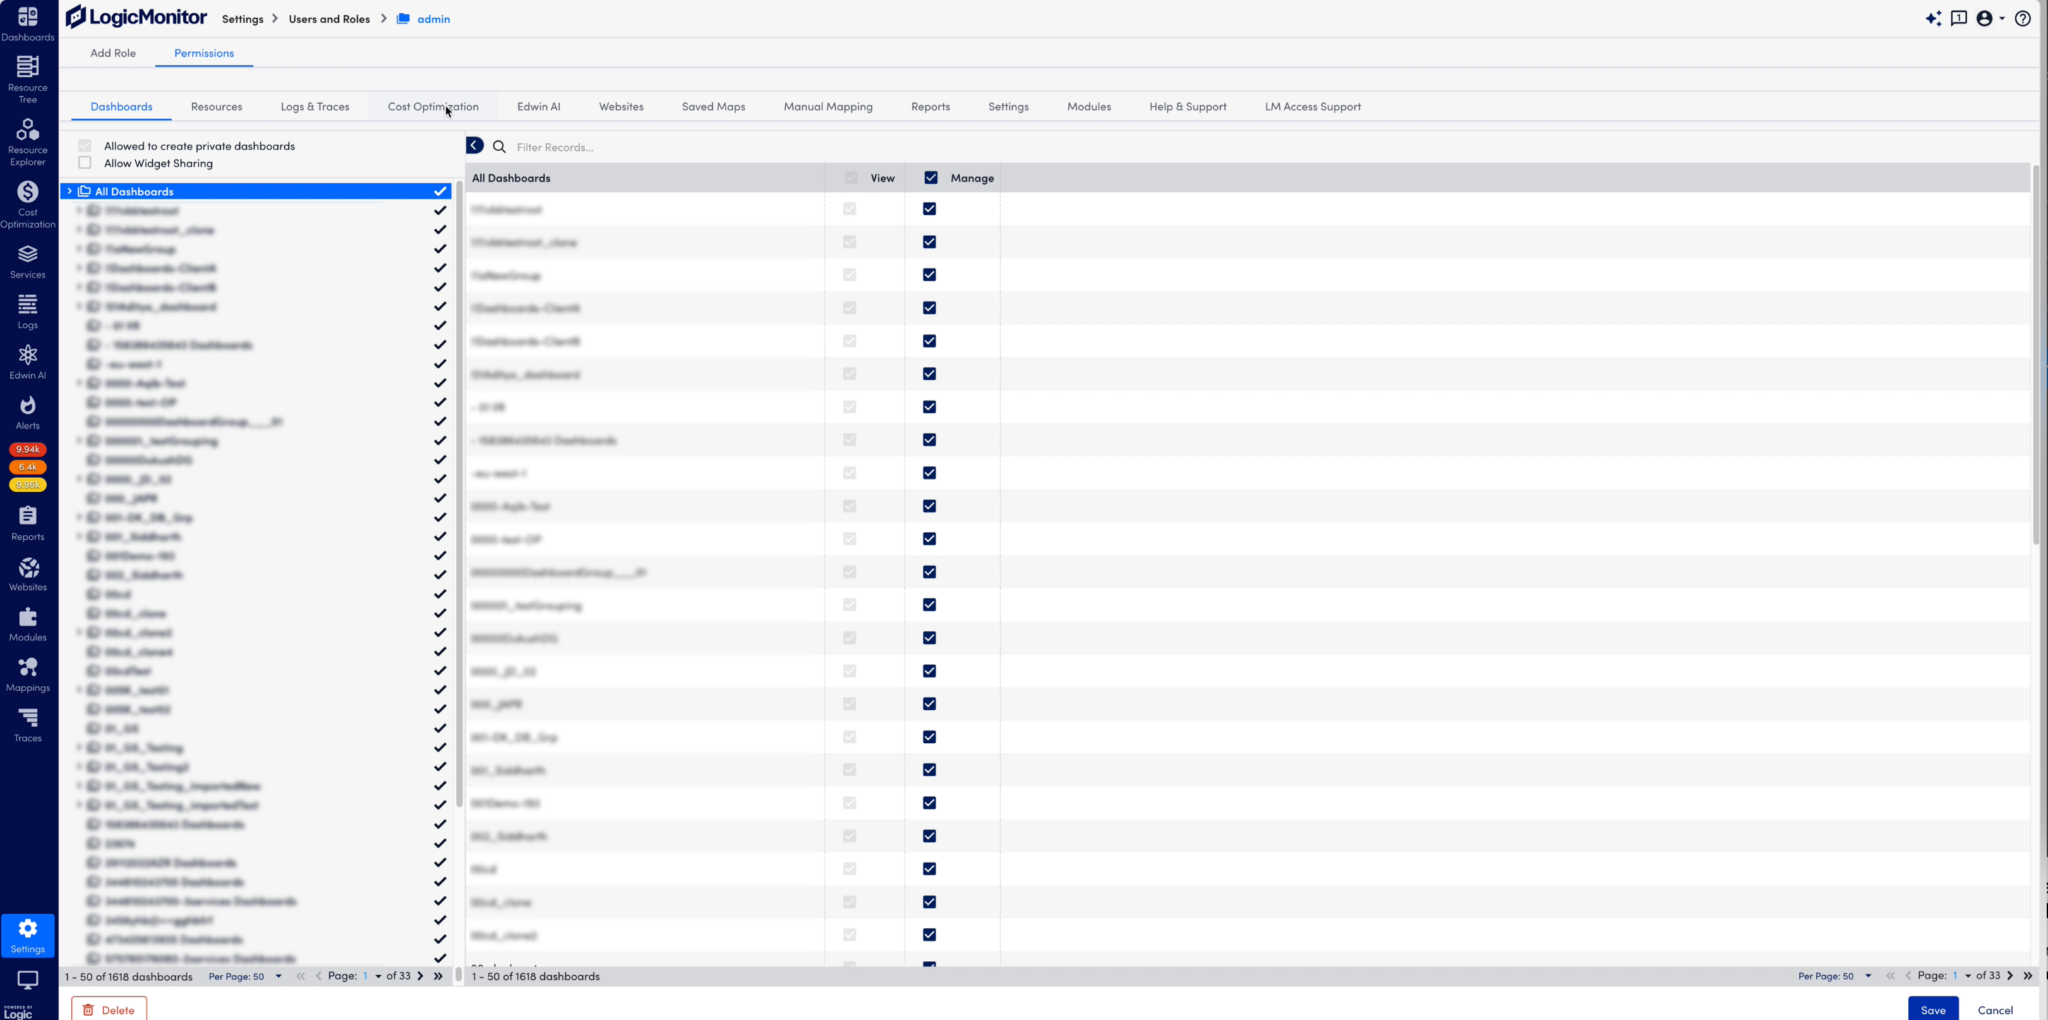Expand the All Dashboards tree node

click(x=69, y=191)
